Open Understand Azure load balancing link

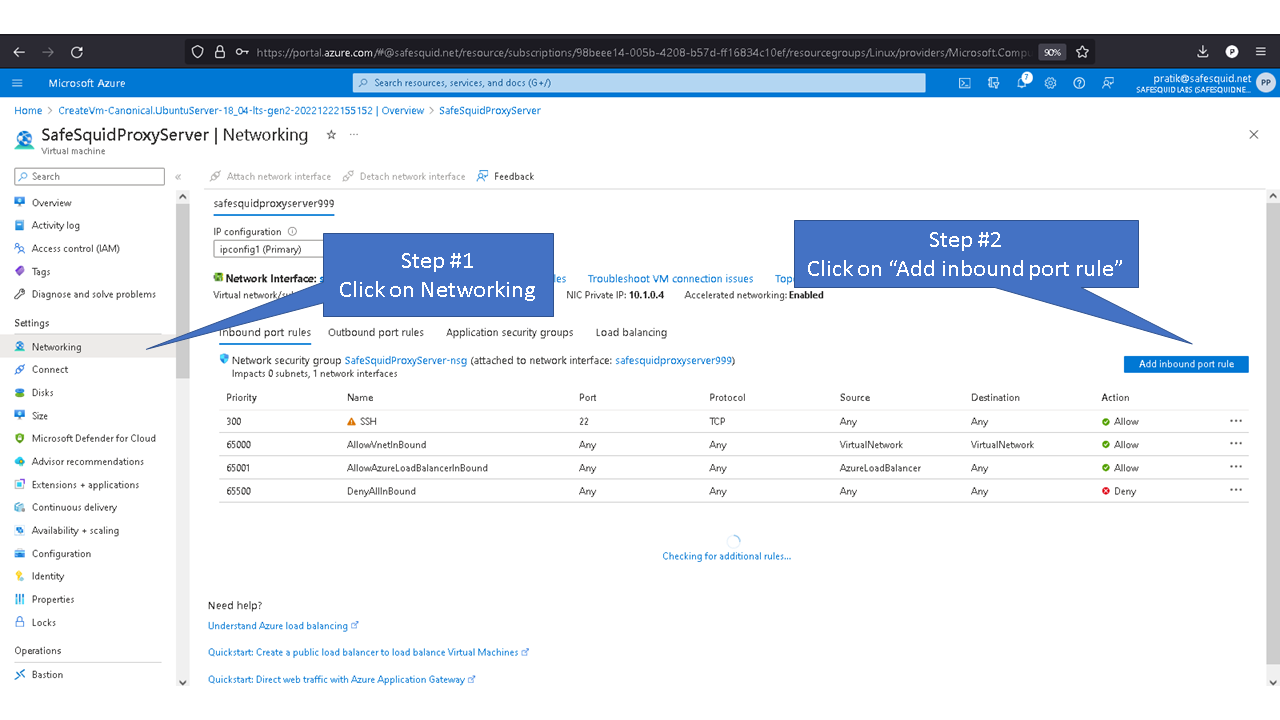[x=283, y=626]
